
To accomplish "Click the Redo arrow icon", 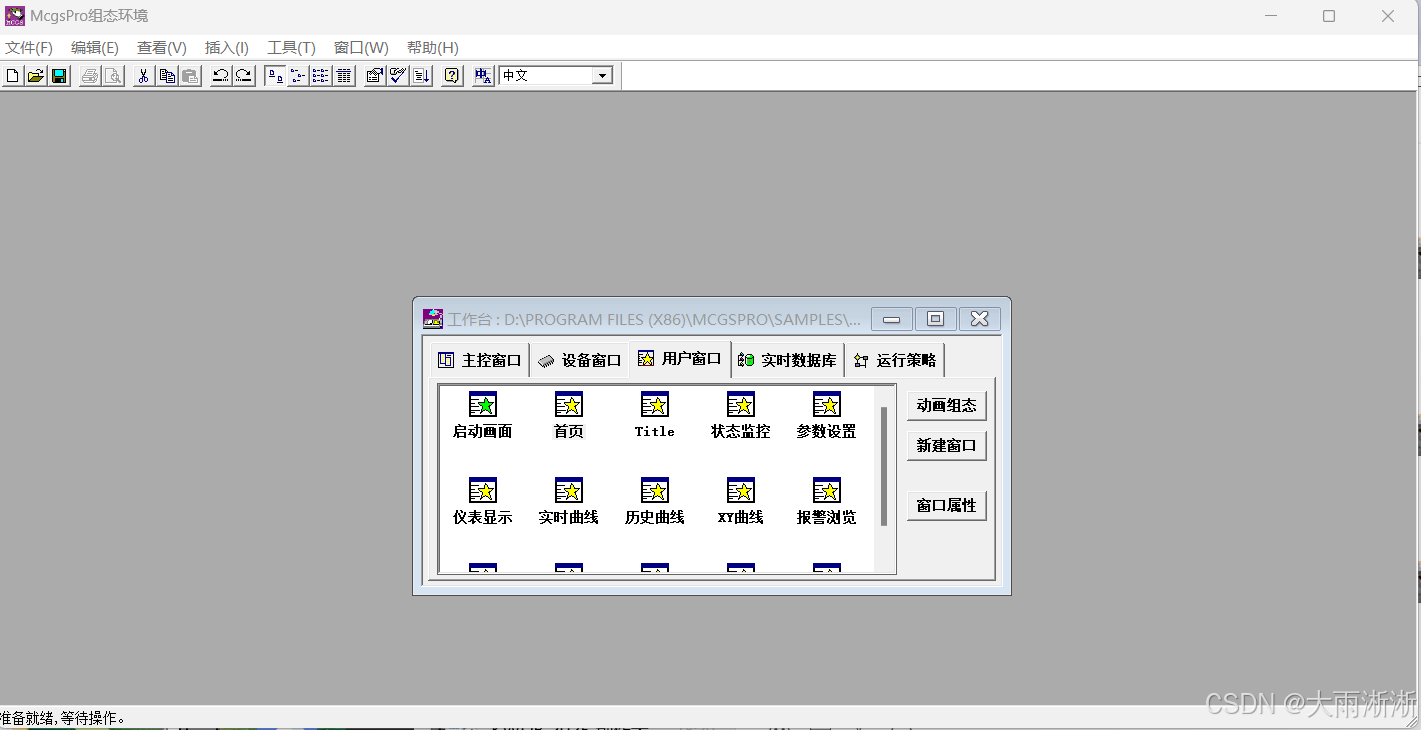I will click(244, 76).
